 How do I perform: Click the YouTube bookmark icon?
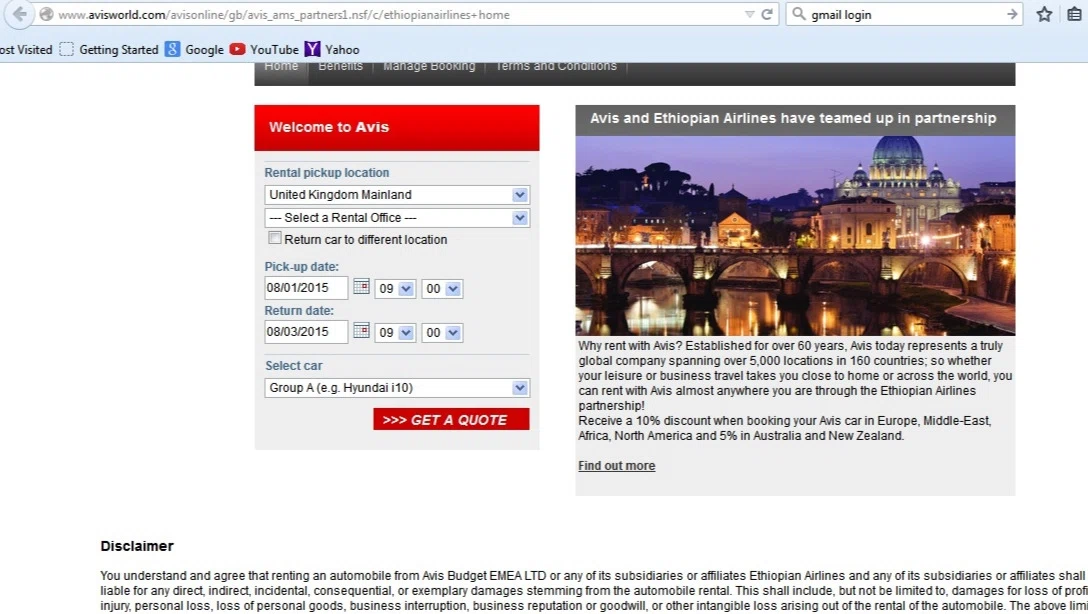pos(237,49)
